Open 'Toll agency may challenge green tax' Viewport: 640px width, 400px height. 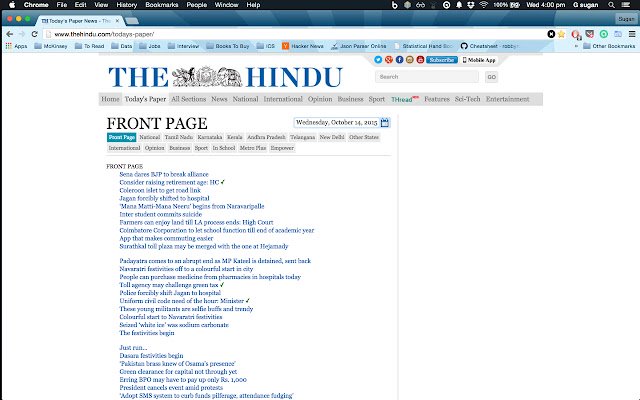pyautogui.click(x=169, y=285)
